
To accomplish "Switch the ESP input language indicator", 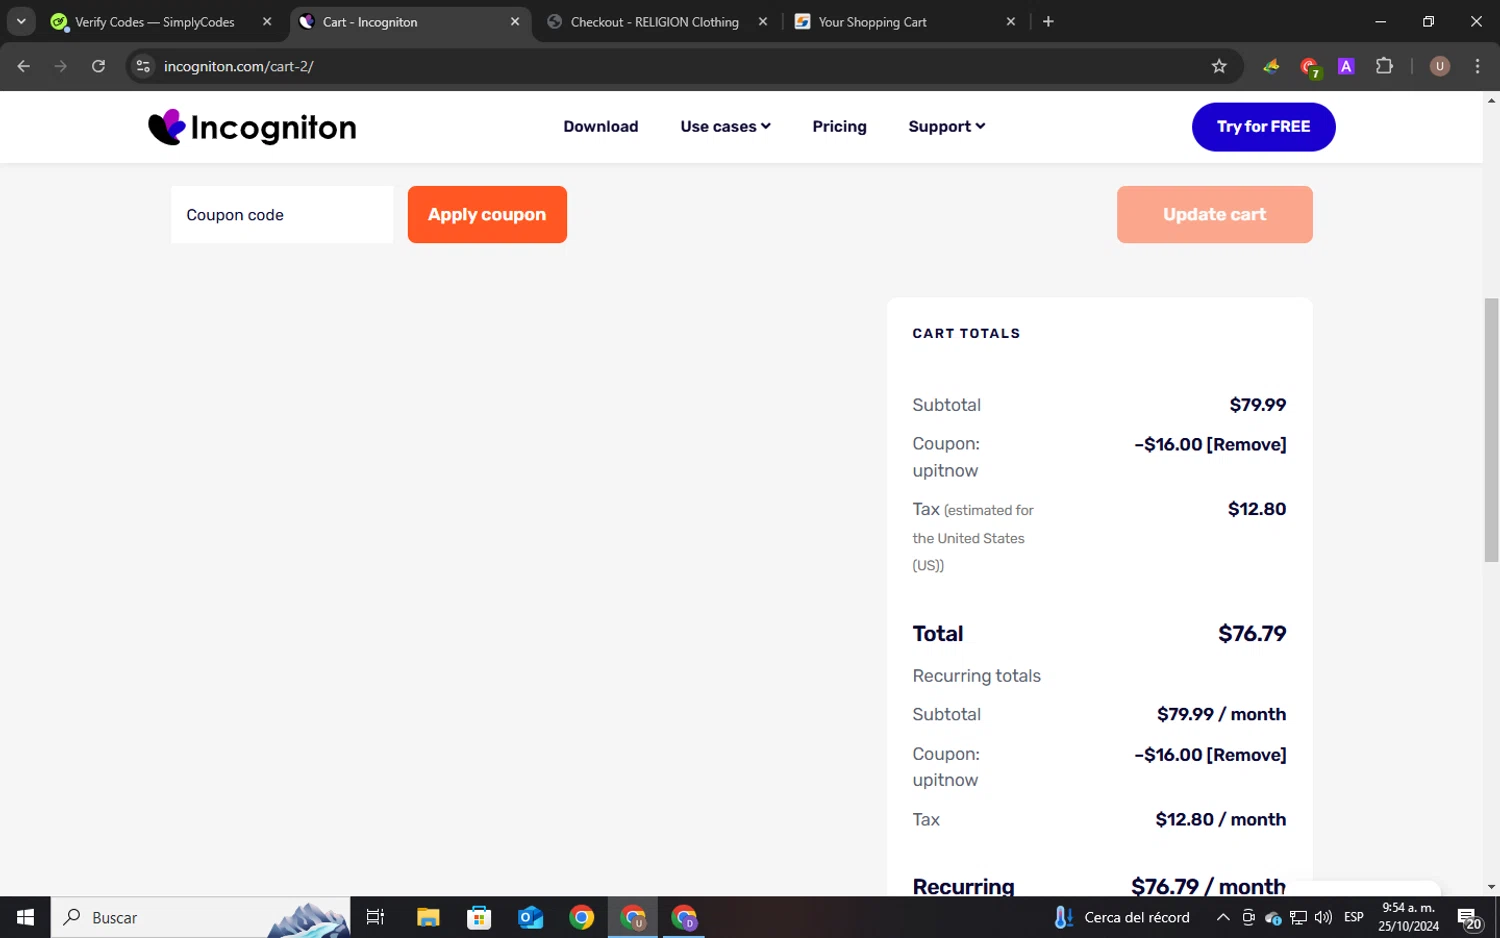I will click(x=1354, y=917).
